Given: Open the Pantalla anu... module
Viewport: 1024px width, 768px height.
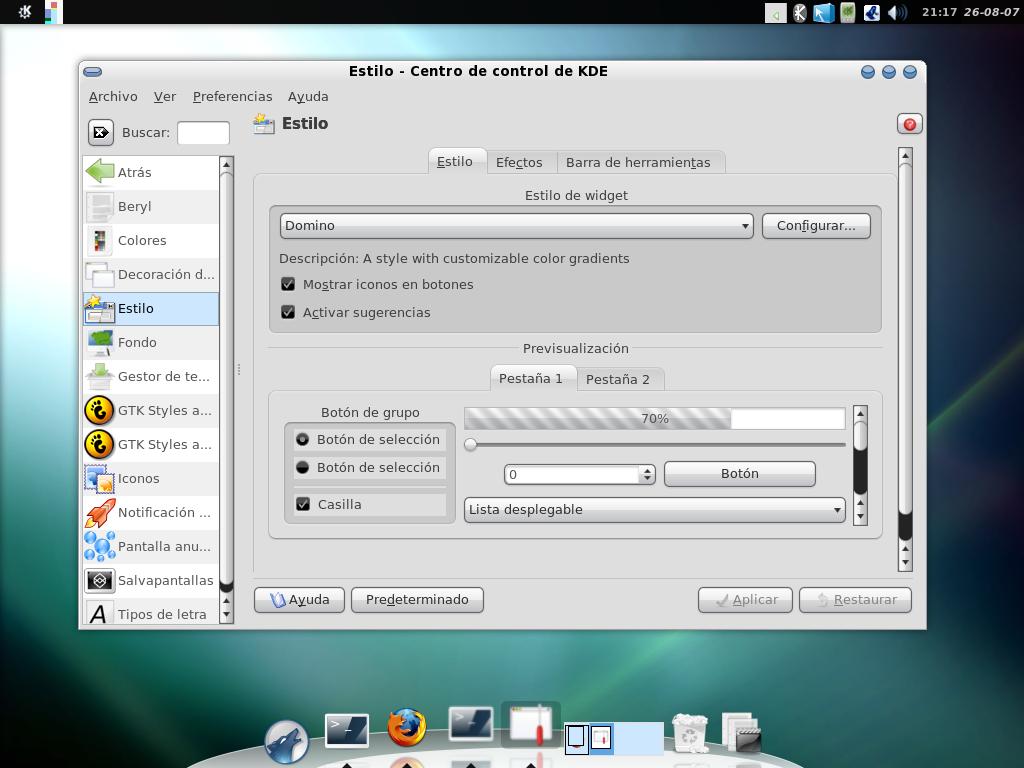Looking at the screenshot, I should tap(151, 546).
